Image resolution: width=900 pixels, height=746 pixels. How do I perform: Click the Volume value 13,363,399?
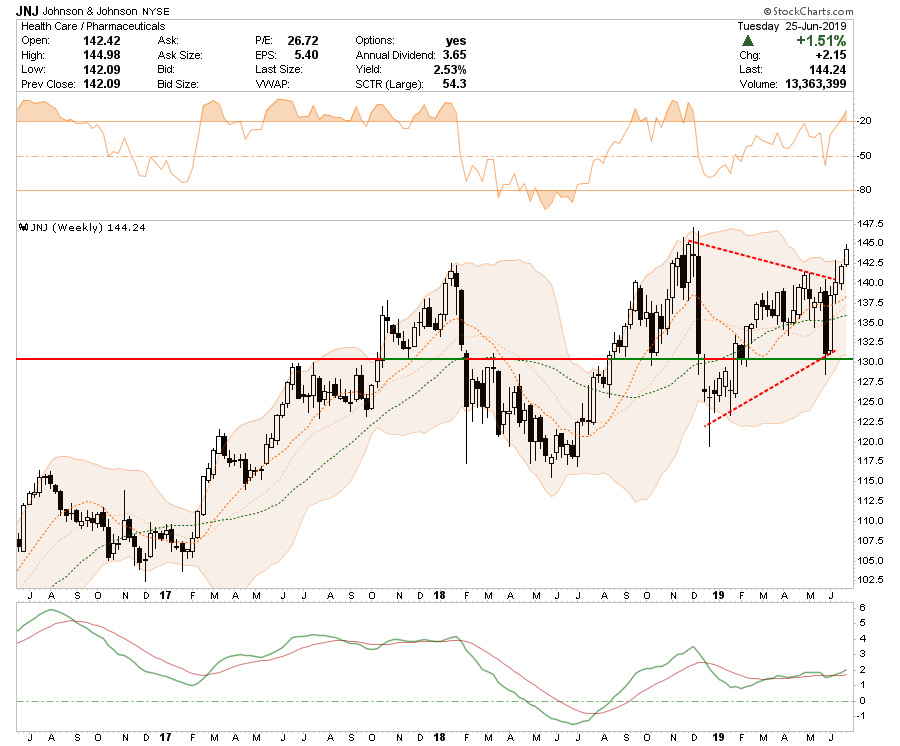coord(816,84)
